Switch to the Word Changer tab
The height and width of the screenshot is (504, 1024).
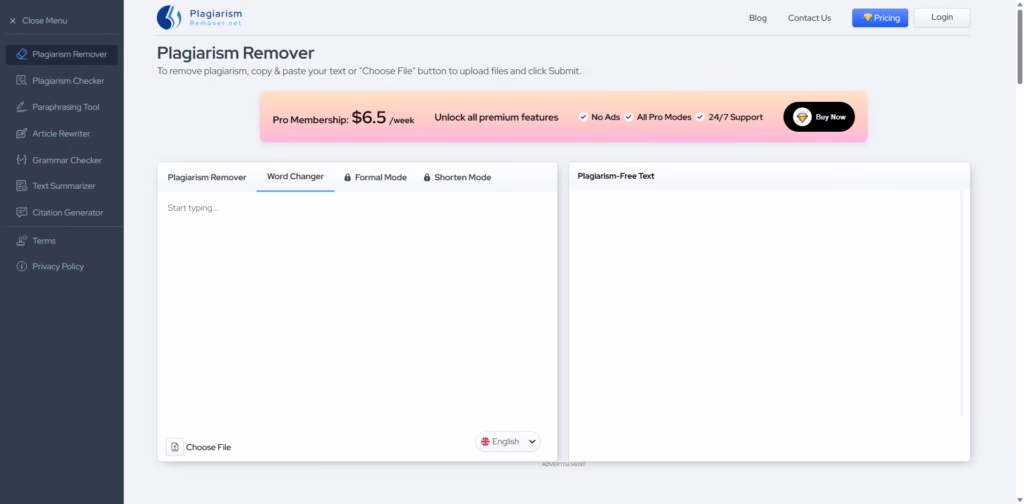[x=295, y=177]
